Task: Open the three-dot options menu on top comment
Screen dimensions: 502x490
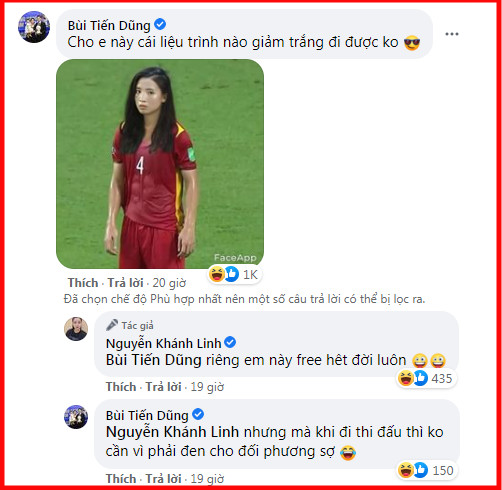Action: (452, 34)
